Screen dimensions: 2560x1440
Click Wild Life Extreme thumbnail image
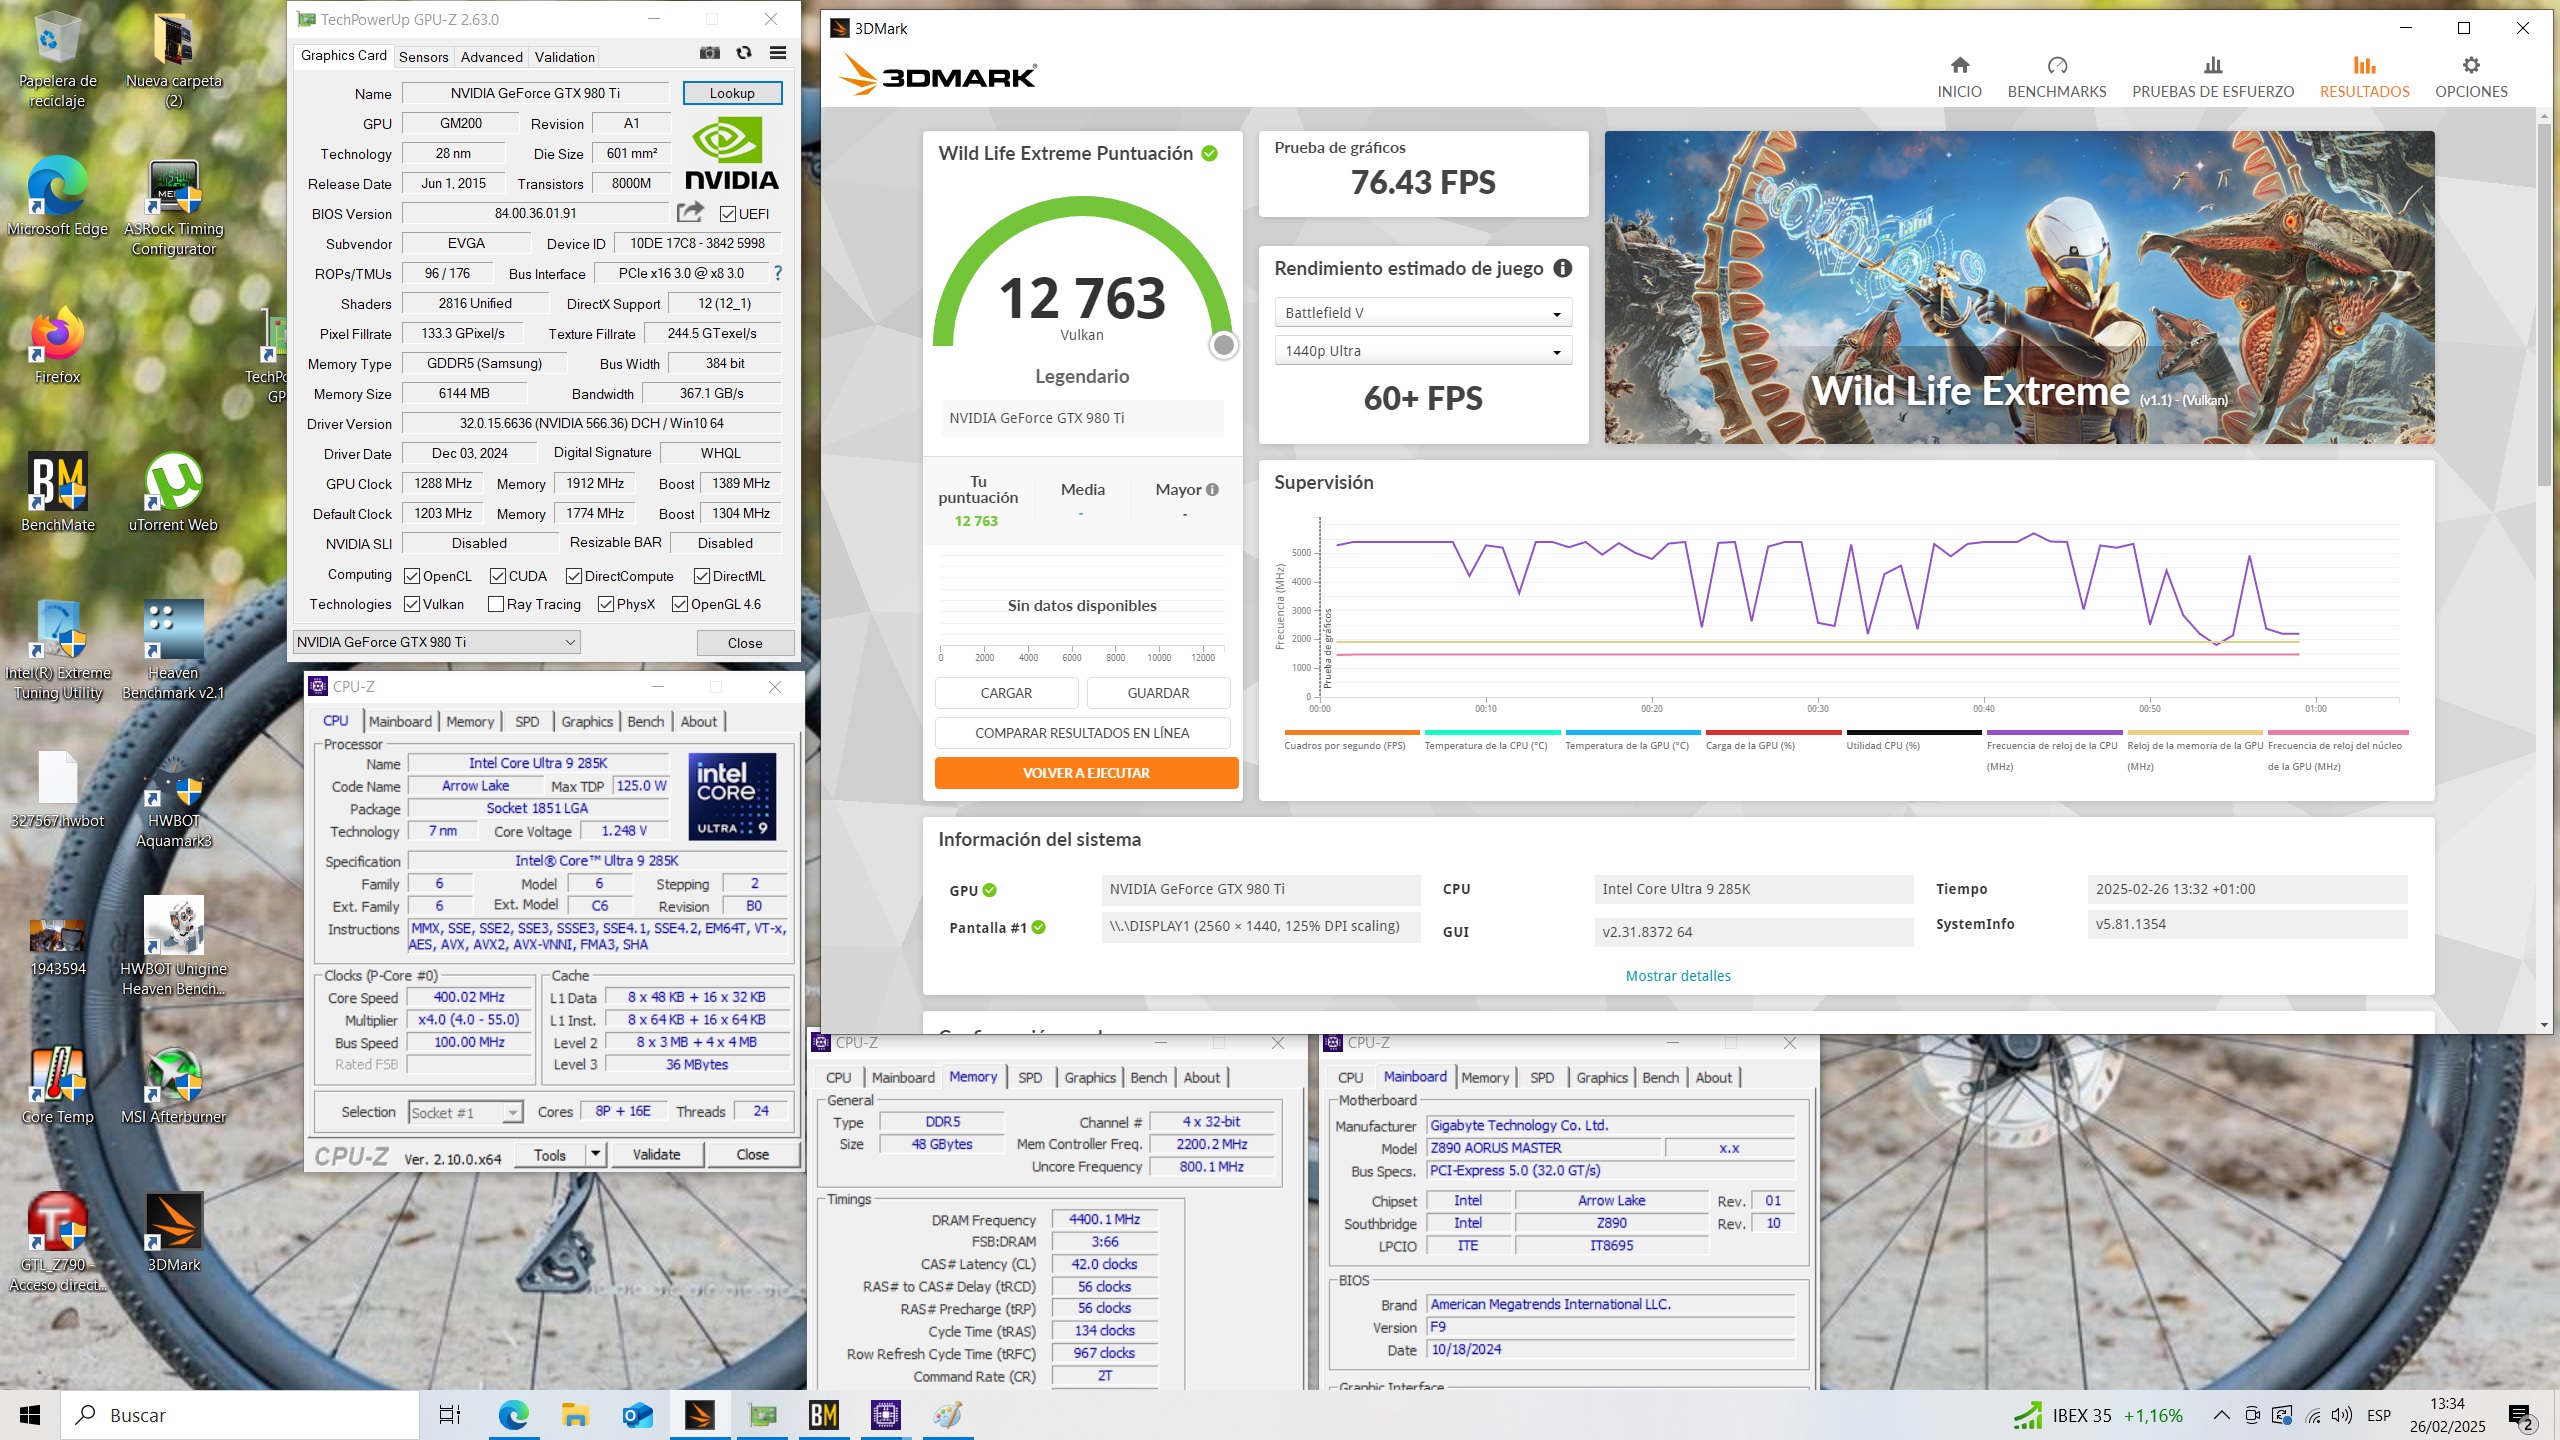[2019, 287]
